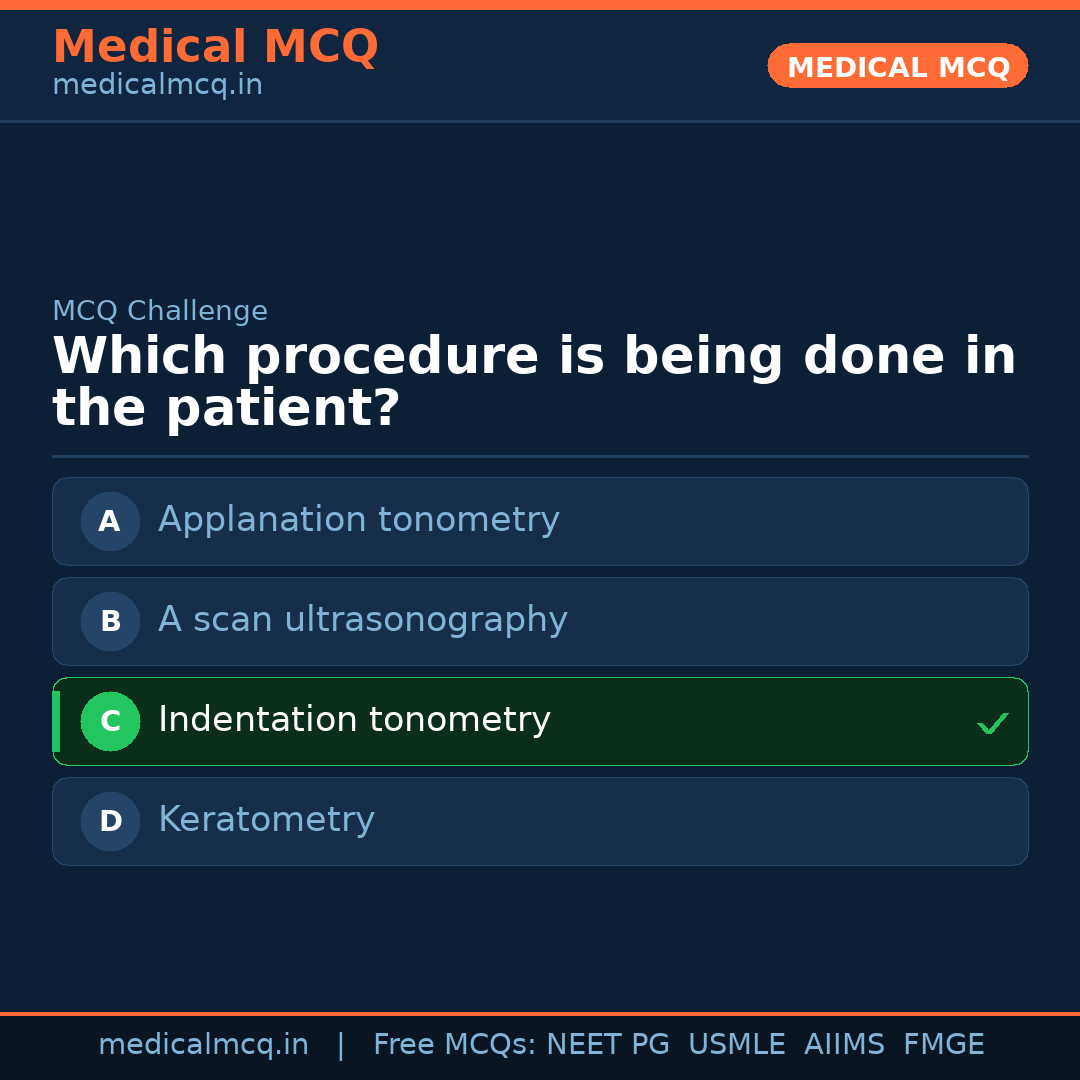Select the NEET PG label in the footer
The image size is (1080, 1080).
[x=607, y=1044]
